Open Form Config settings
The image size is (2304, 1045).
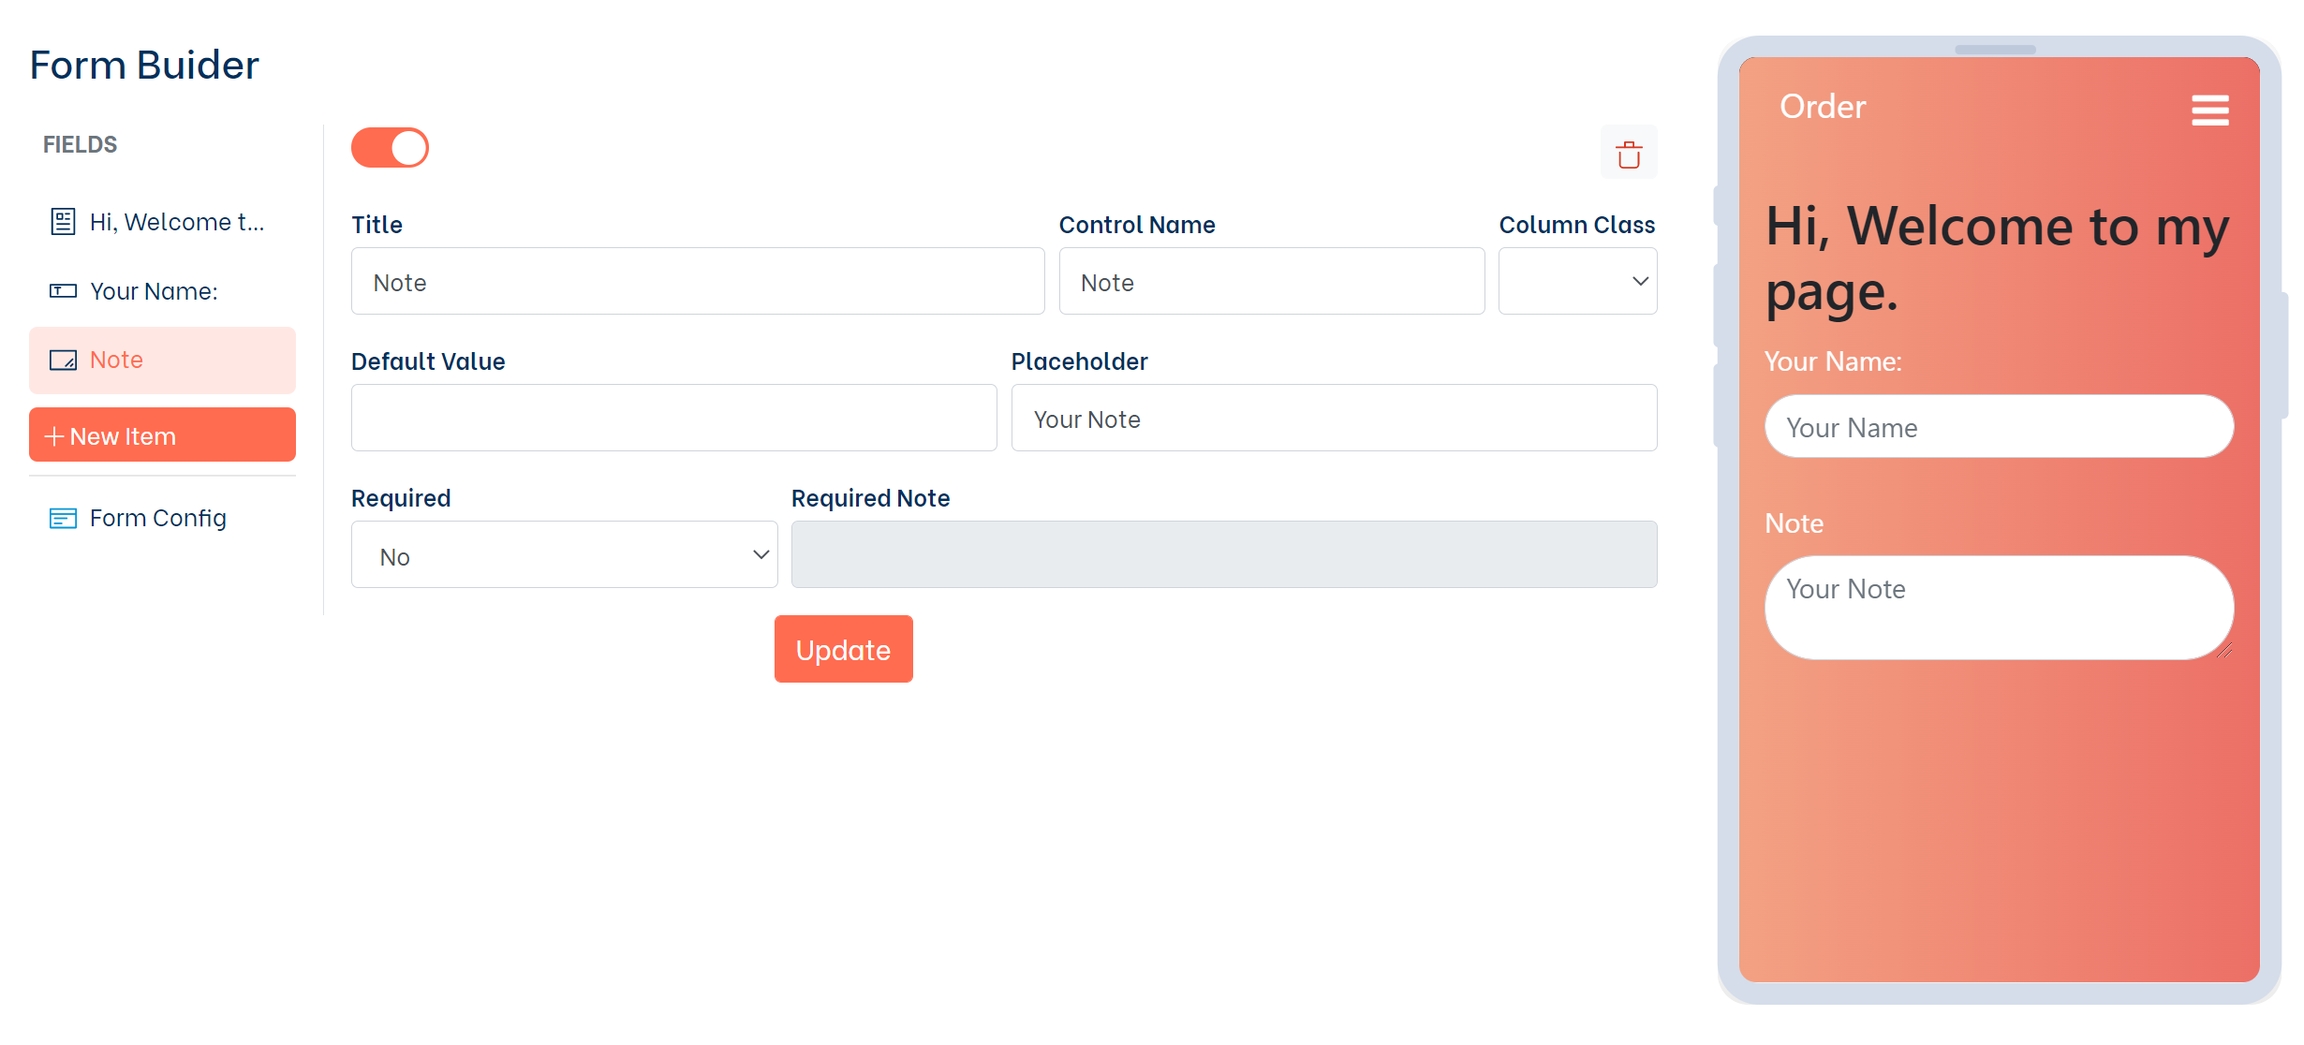(x=158, y=518)
